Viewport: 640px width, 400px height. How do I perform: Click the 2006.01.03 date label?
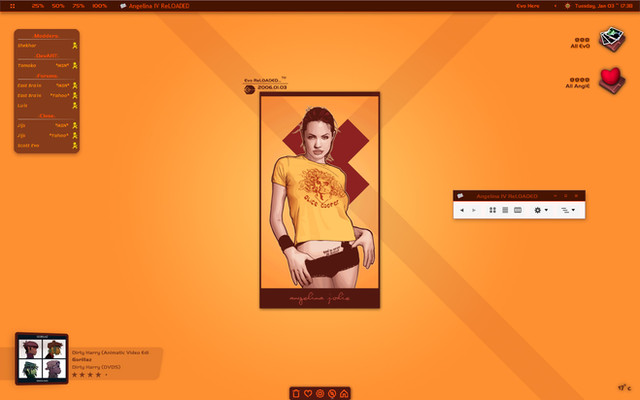point(272,87)
